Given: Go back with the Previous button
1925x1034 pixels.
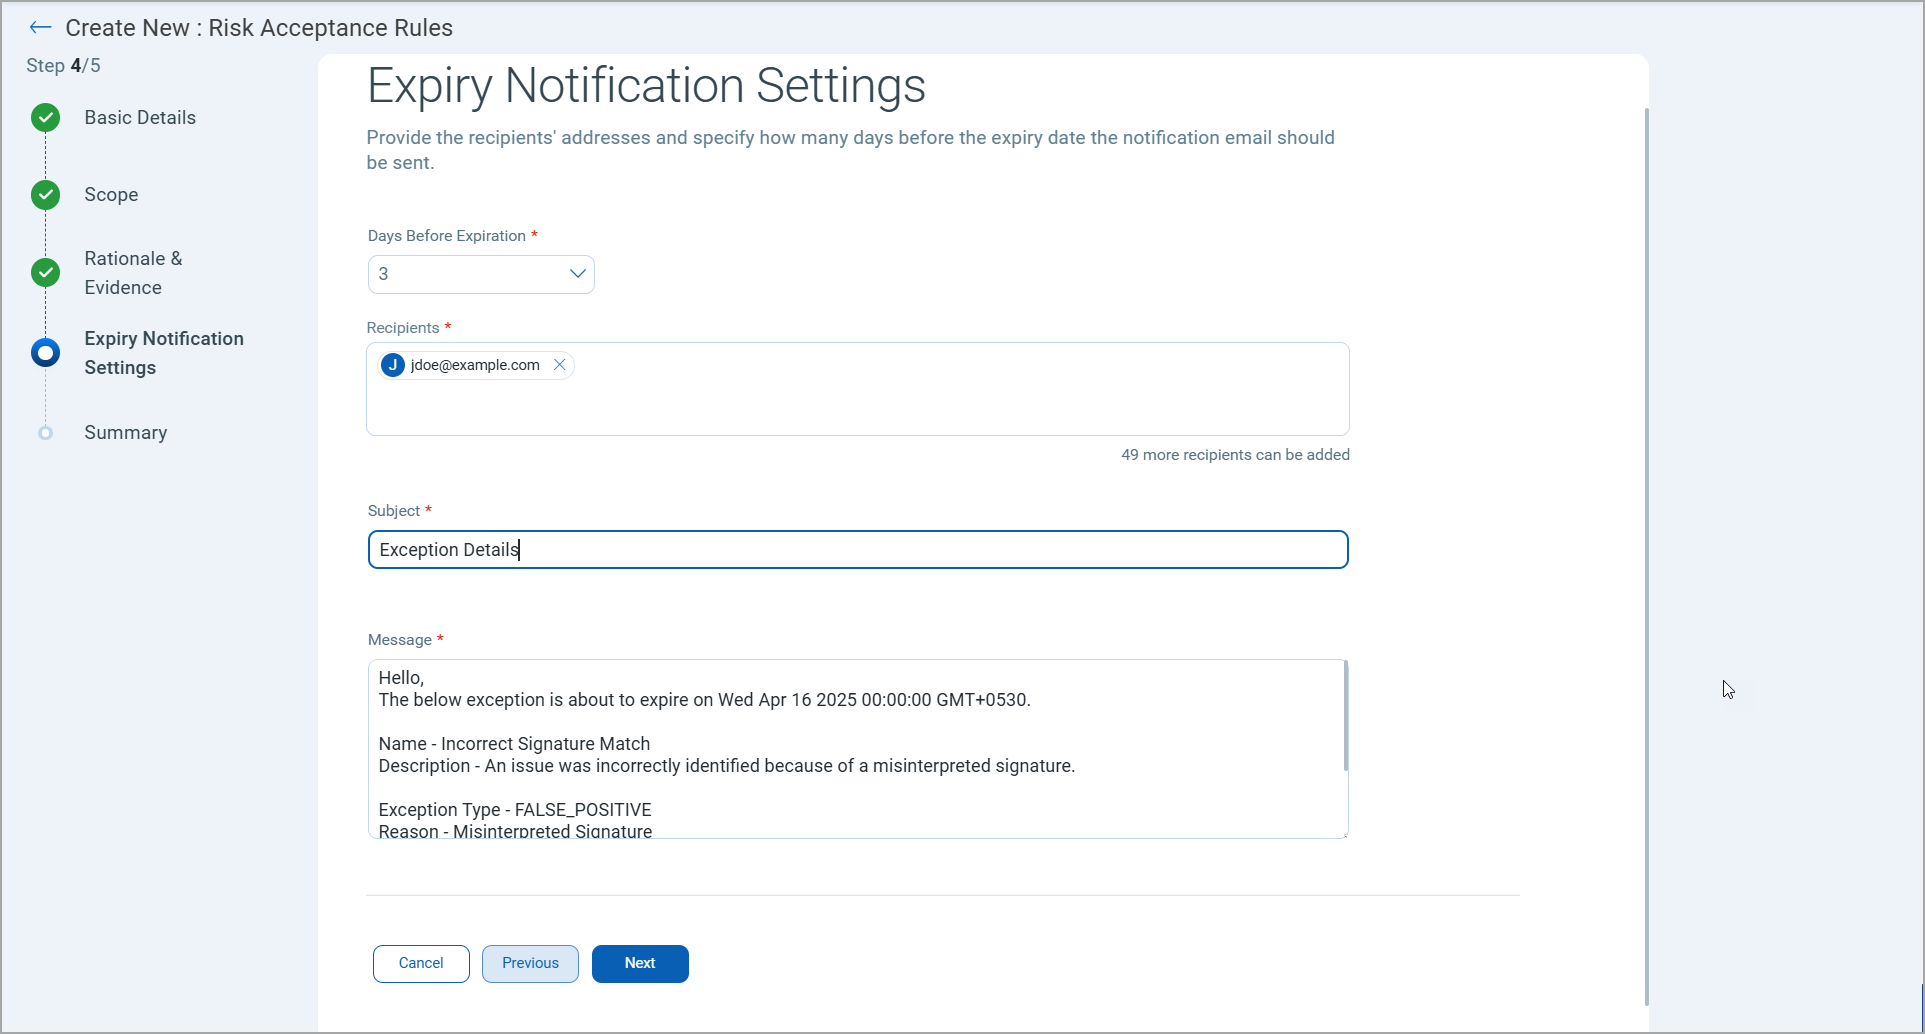Looking at the screenshot, I should point(530,964).
